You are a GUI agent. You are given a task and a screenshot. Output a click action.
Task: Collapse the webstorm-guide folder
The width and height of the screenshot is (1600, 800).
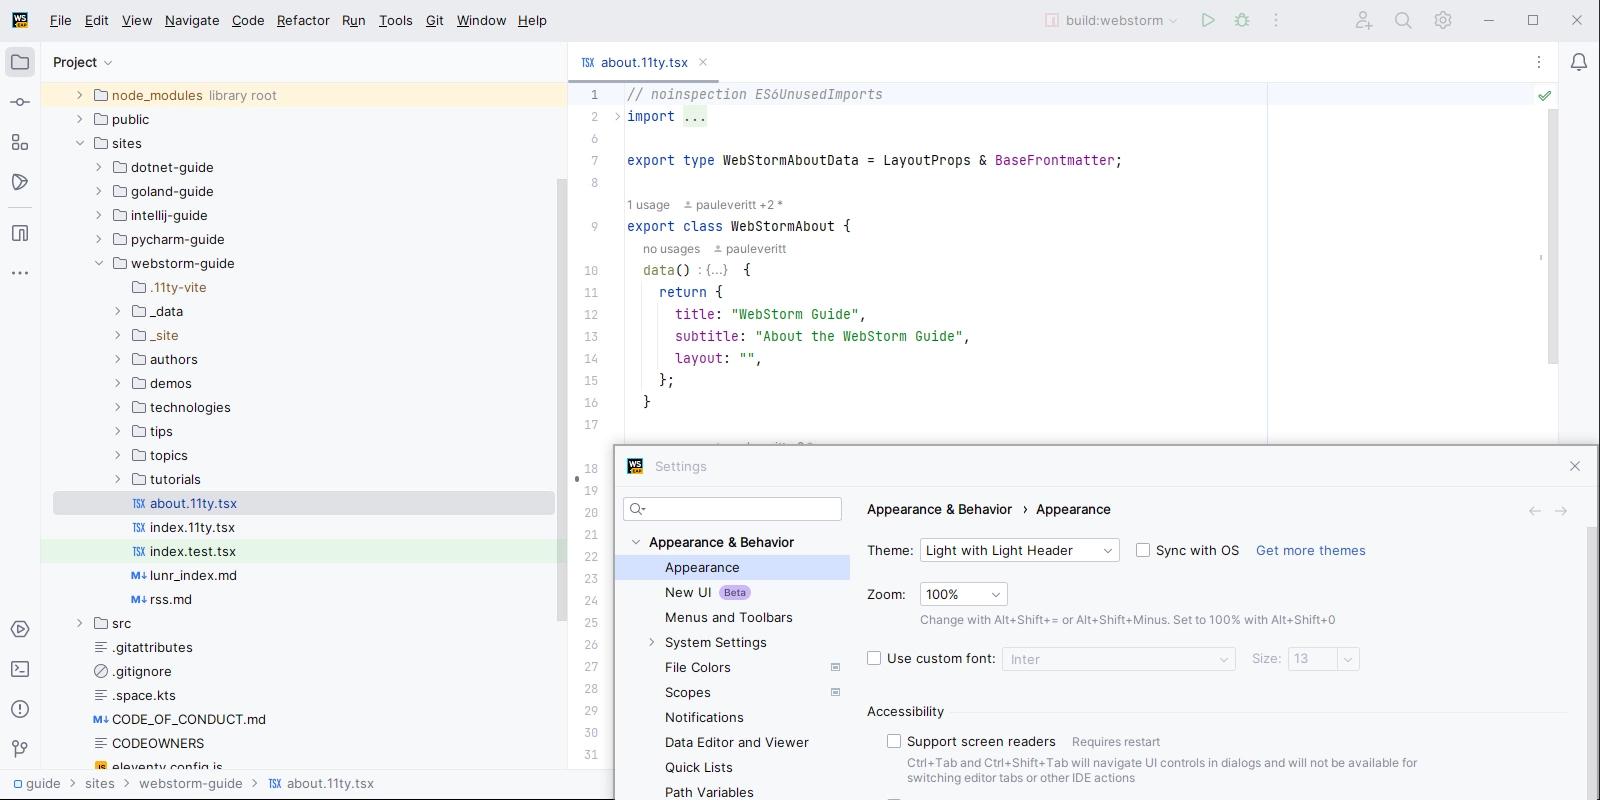(x=99, y=263)
